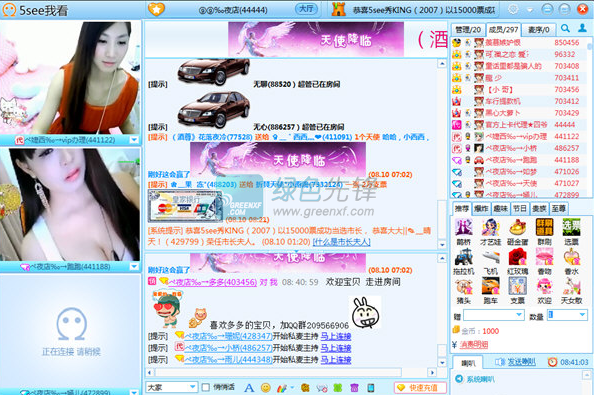Image resolution: width=594 pixels, height=395 pixels.
Task: Switch to the 管理/20 tab
Action: tap(467, 30)
